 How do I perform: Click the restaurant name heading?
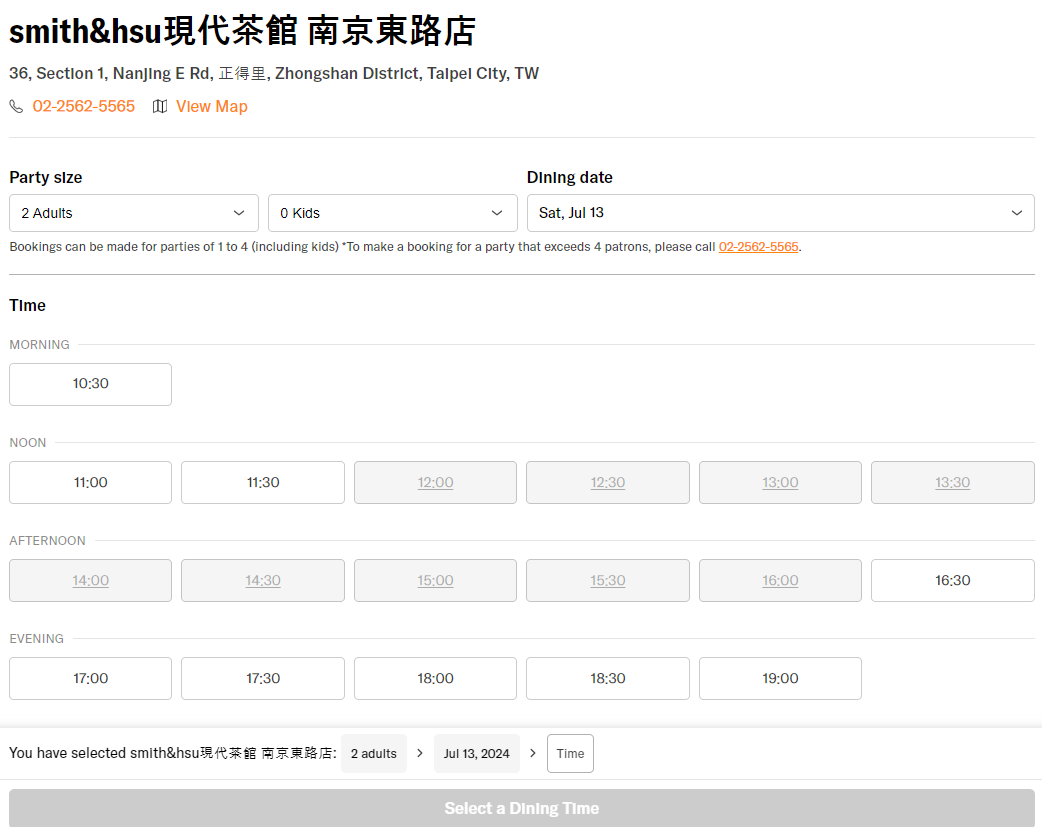(243, 31)
